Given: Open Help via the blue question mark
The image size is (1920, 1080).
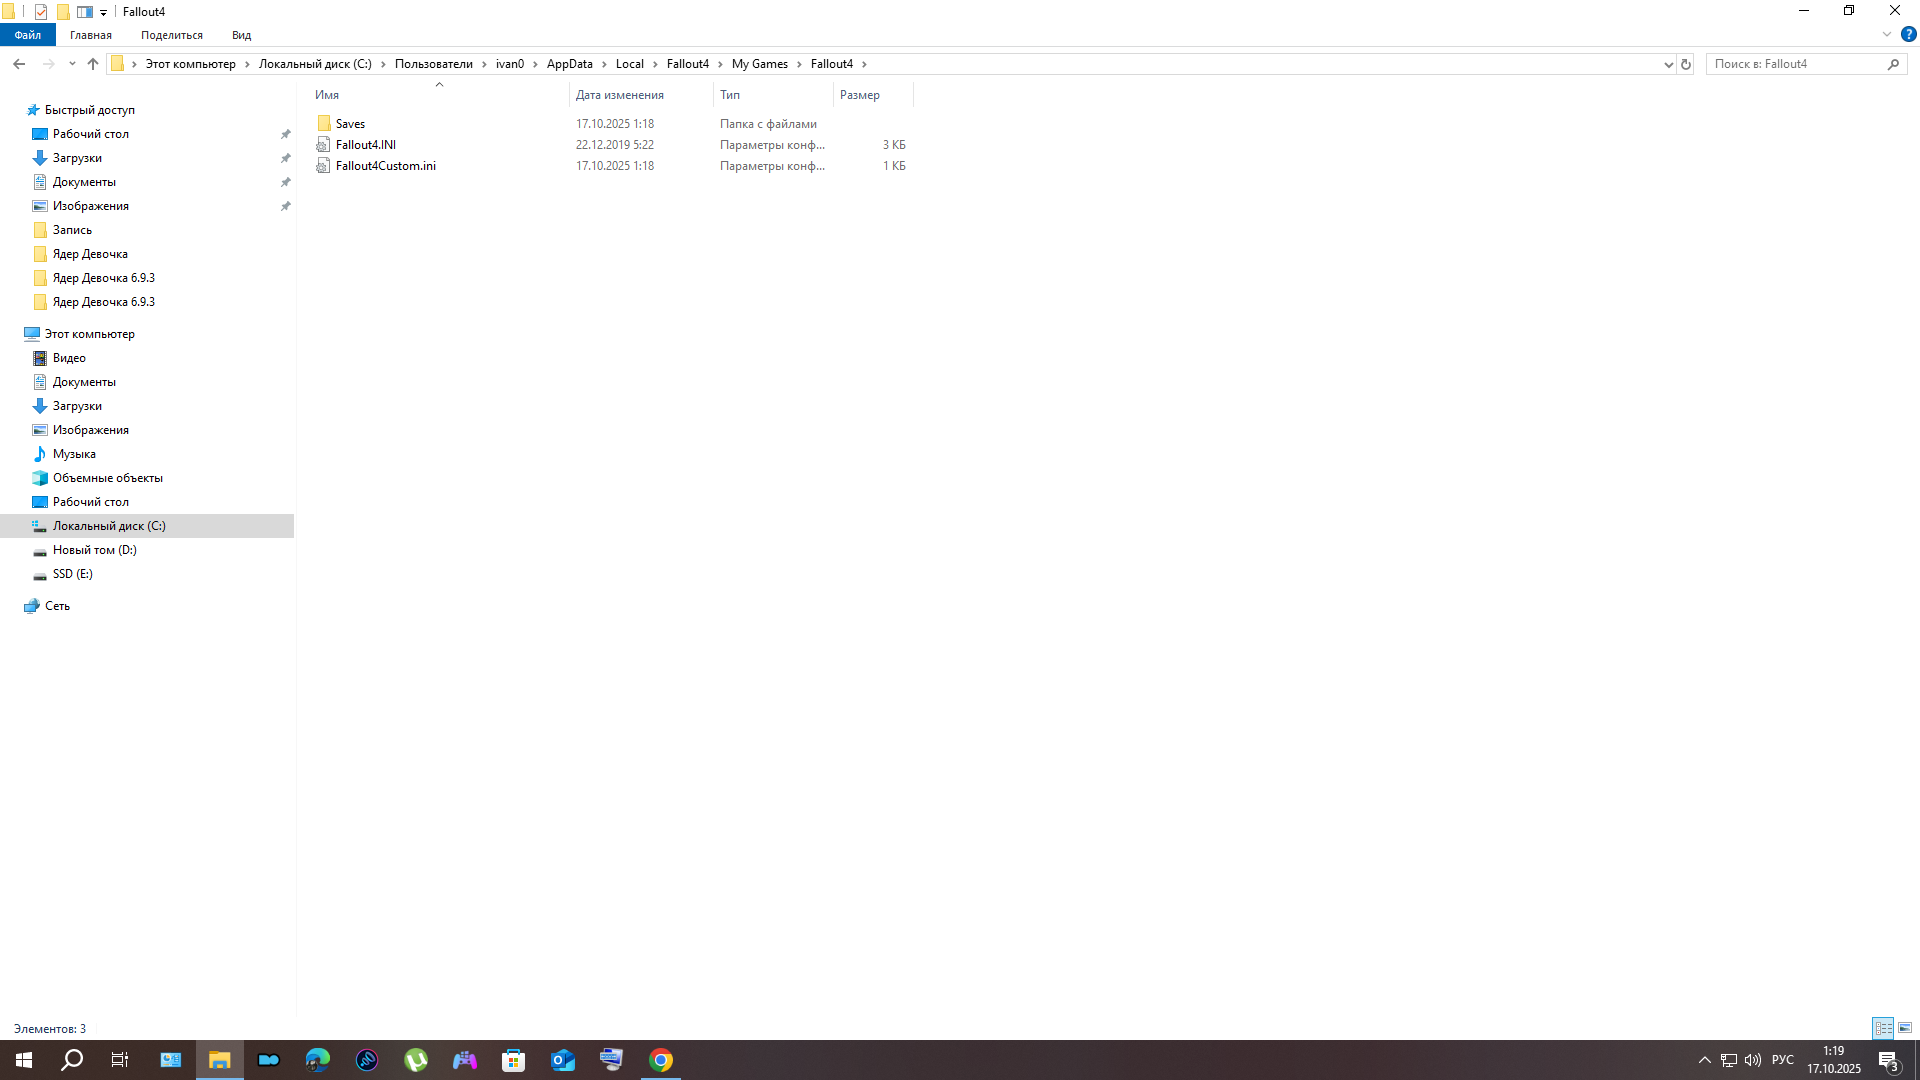Looking at the screenshot, I should (1908, 34).
